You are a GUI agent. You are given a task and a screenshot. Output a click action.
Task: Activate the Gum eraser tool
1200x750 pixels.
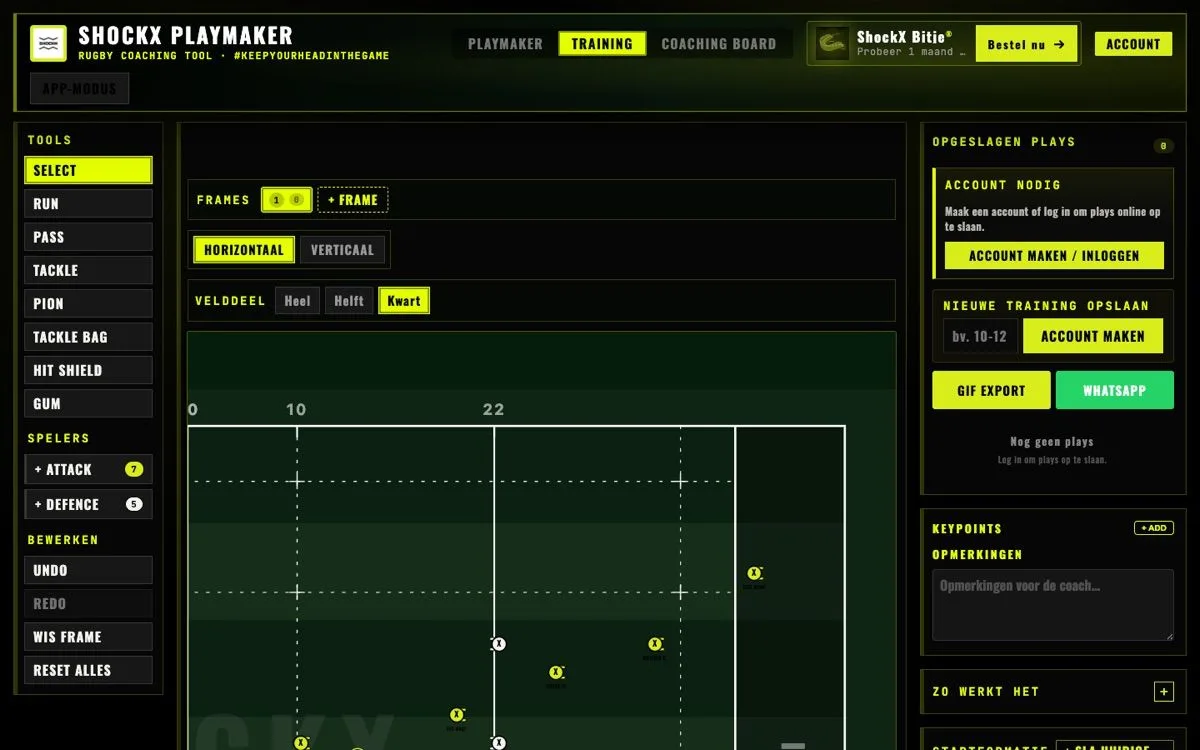coord(89,404)
